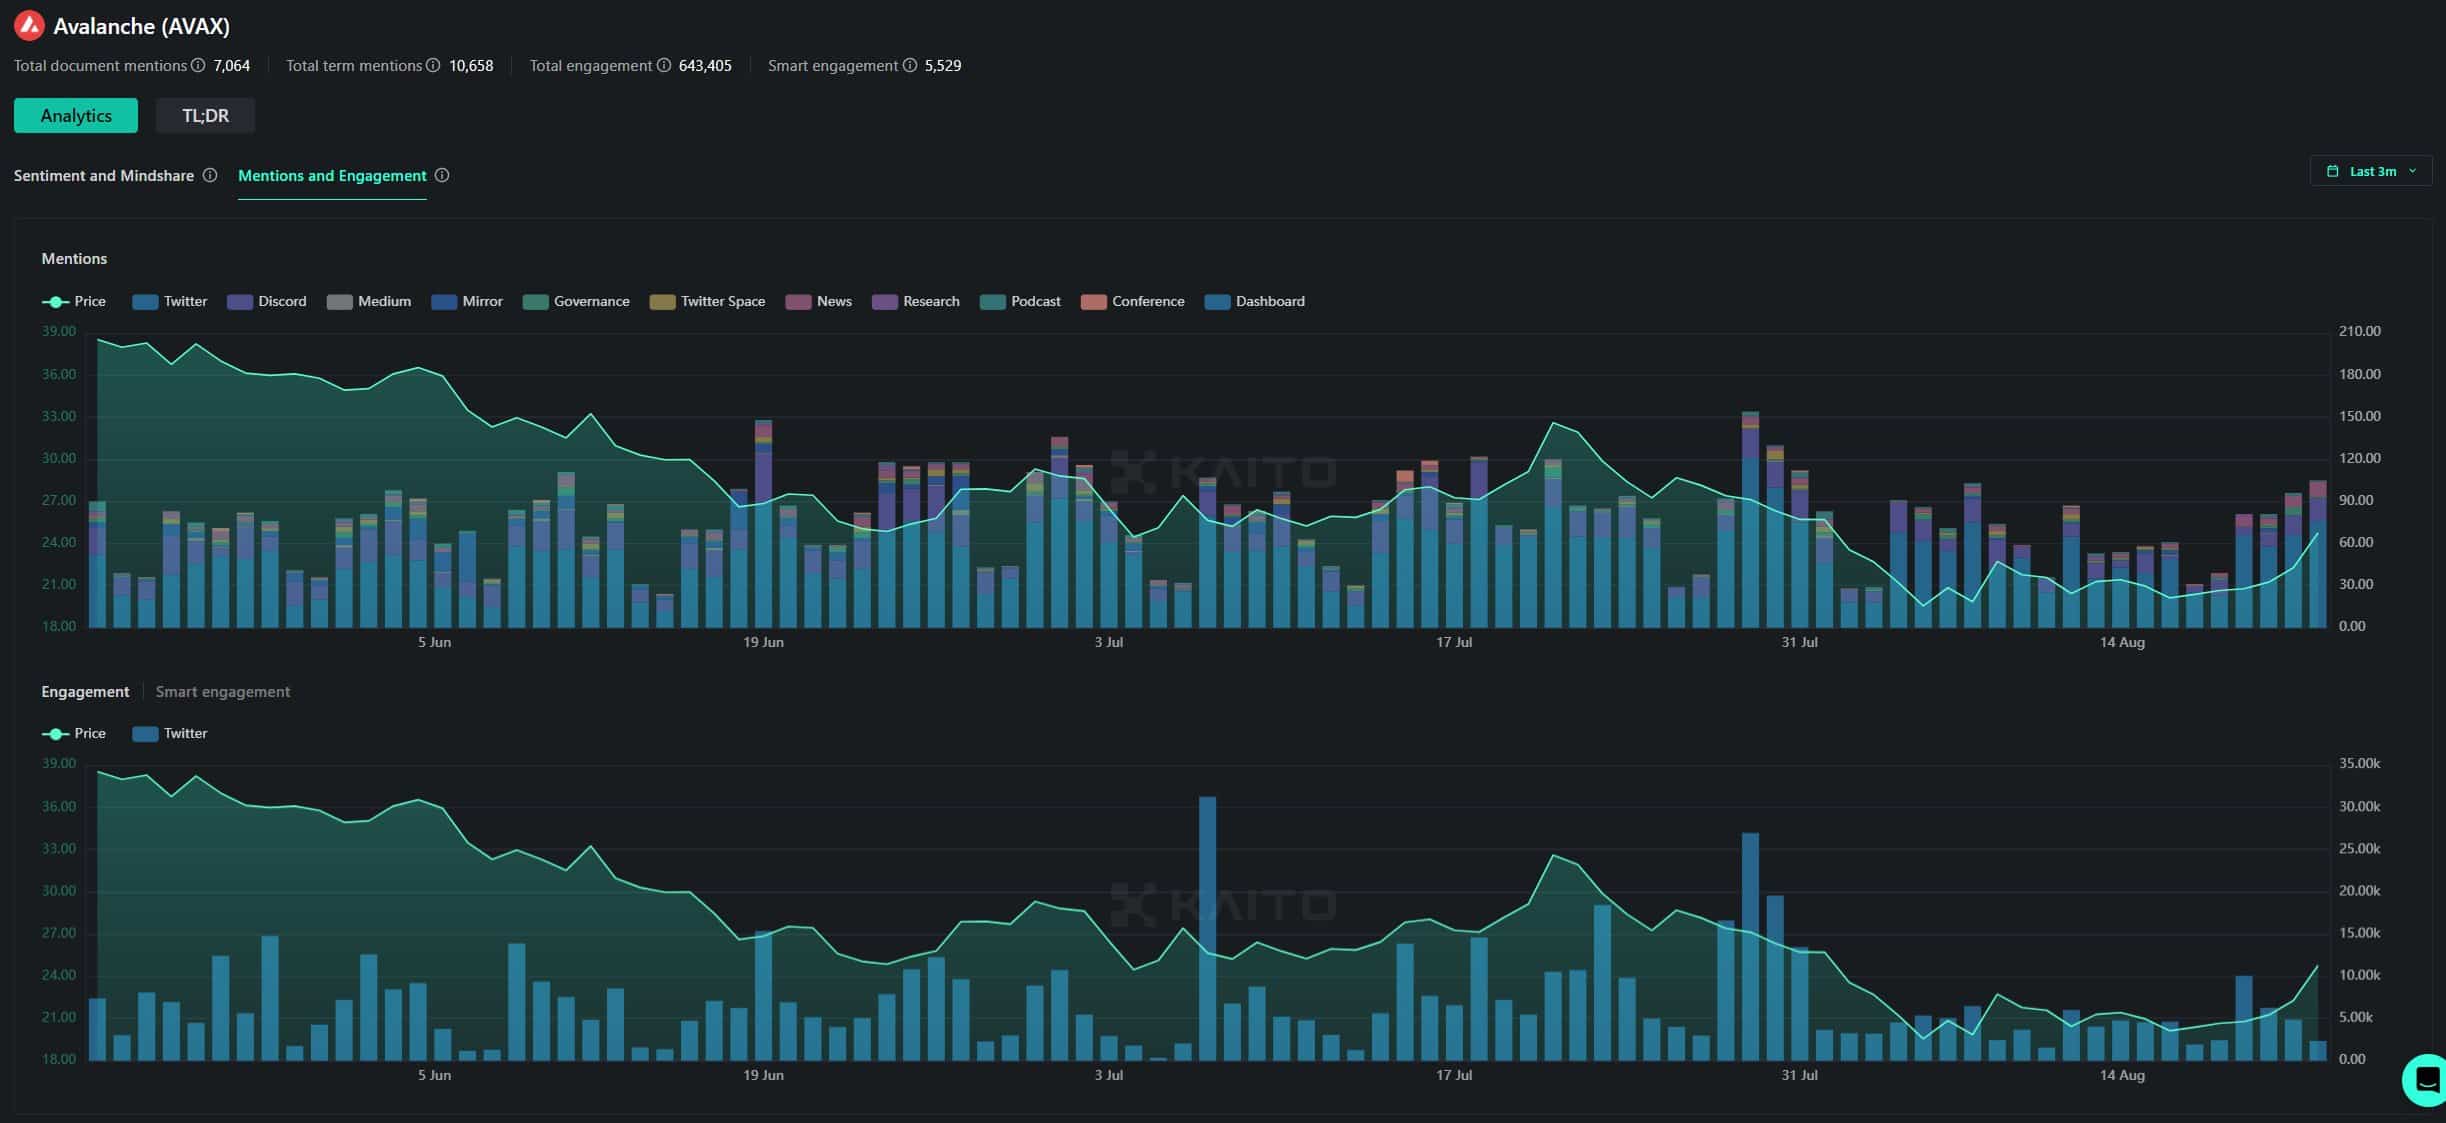The width and height of the screenshot is (2446, 1123).
Task: Open Sentiment and Mindshare tab
Action: (x=104, y=175)
